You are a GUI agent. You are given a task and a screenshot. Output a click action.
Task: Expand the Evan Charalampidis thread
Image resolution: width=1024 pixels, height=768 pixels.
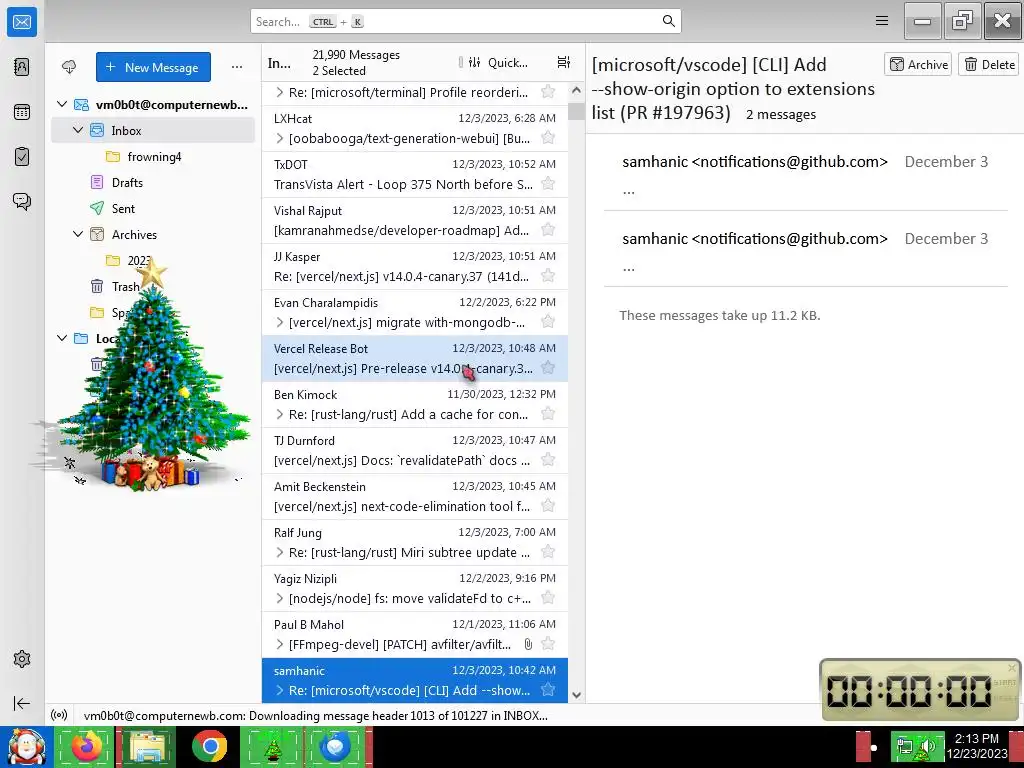[x=280, y=322]
